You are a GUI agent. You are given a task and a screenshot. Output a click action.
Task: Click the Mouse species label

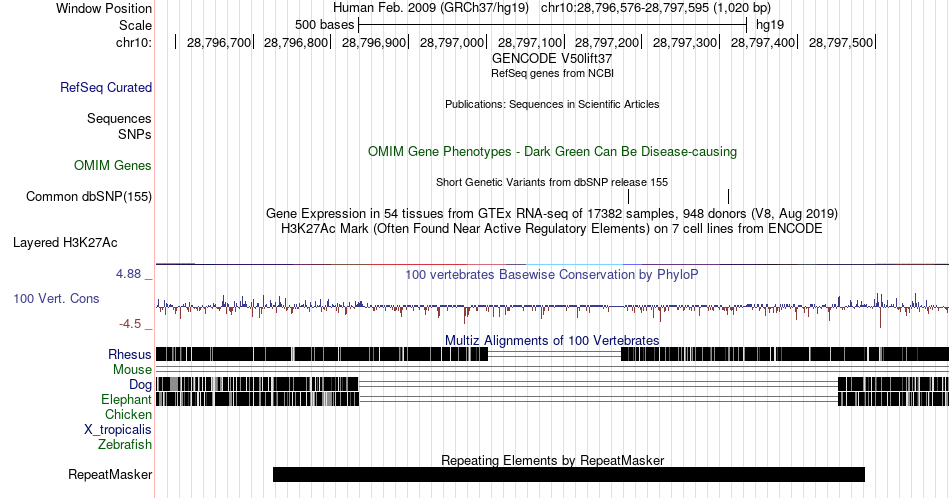(132, 370)
